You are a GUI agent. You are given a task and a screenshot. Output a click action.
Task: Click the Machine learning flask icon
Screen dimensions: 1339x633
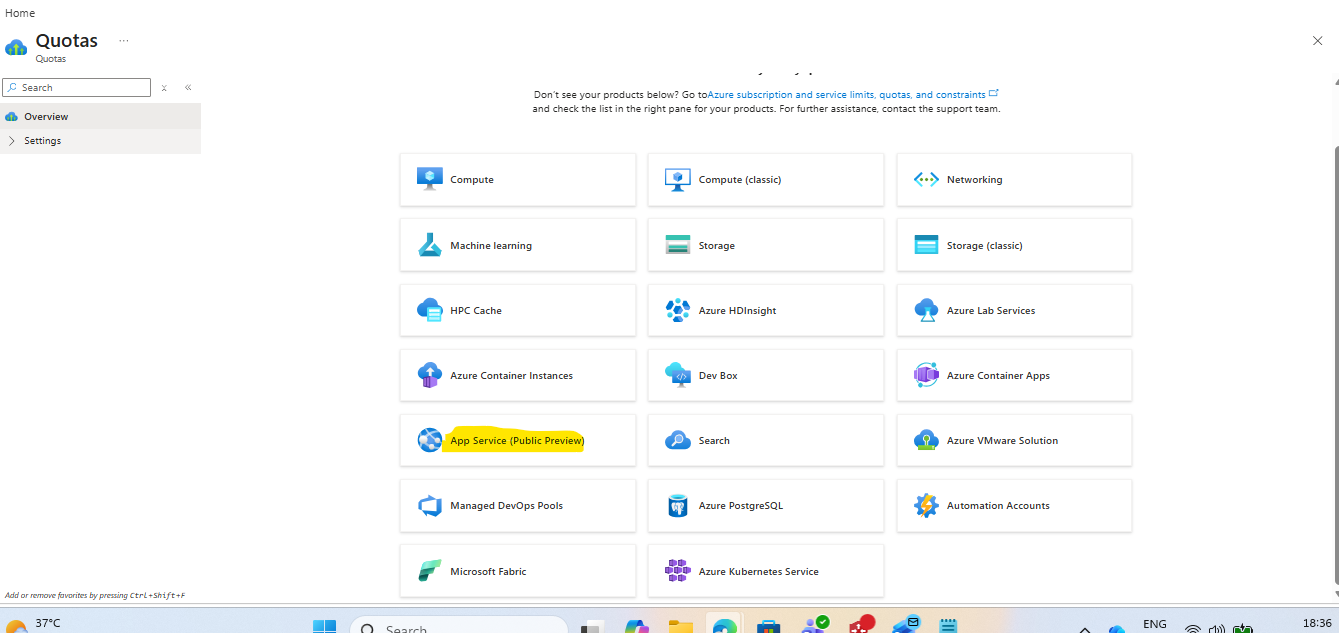[429, 245]
